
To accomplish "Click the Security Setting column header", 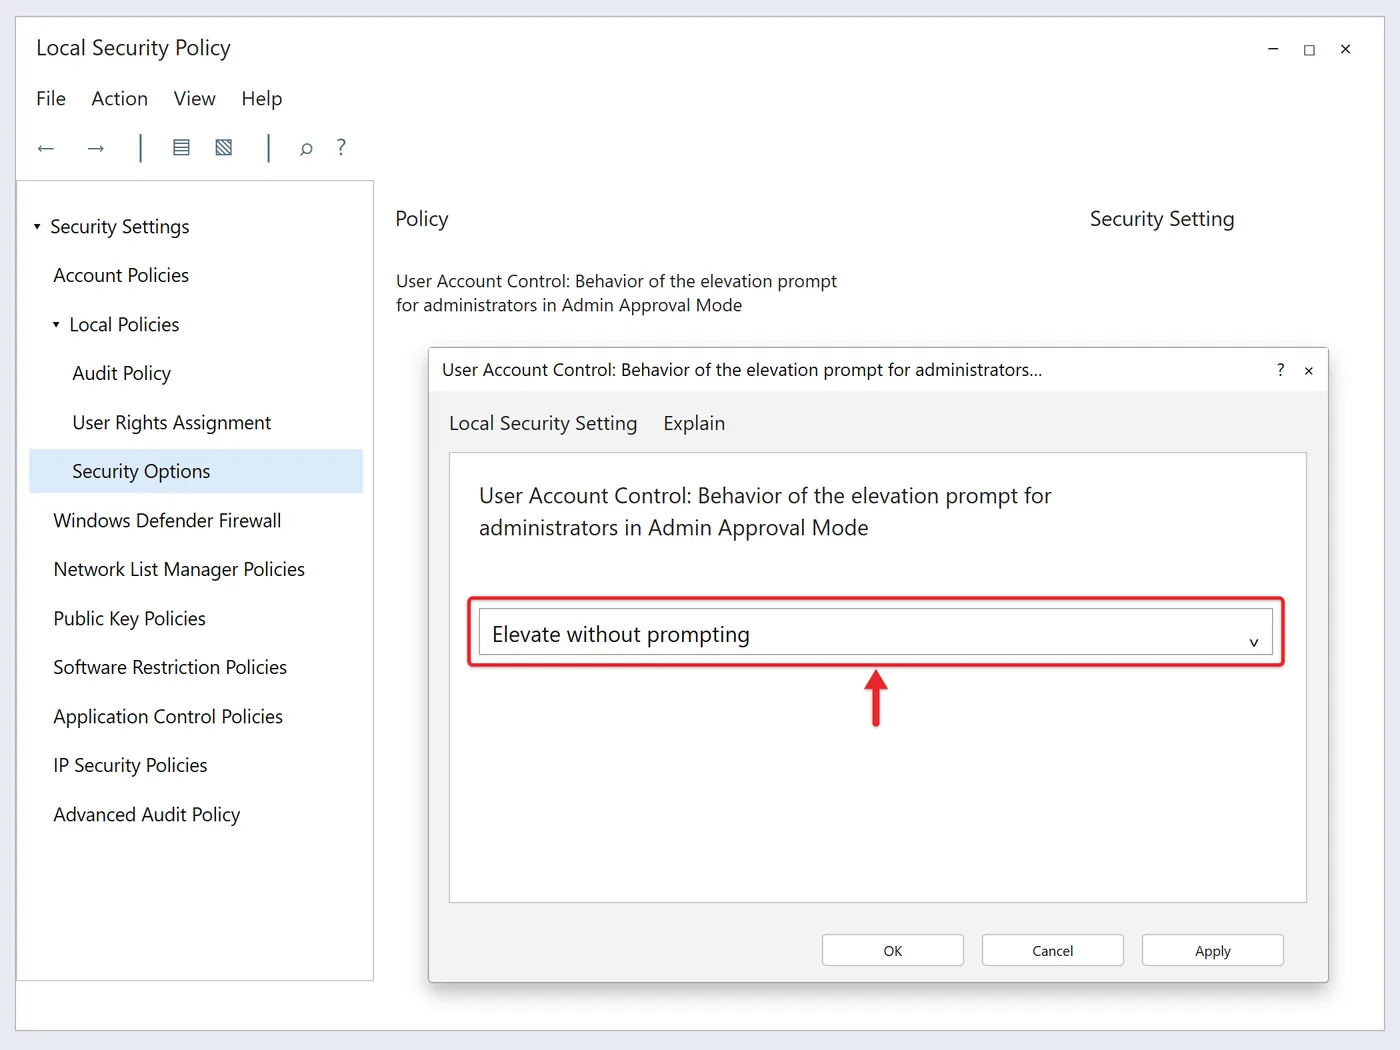I will (x=1162, y=219).
